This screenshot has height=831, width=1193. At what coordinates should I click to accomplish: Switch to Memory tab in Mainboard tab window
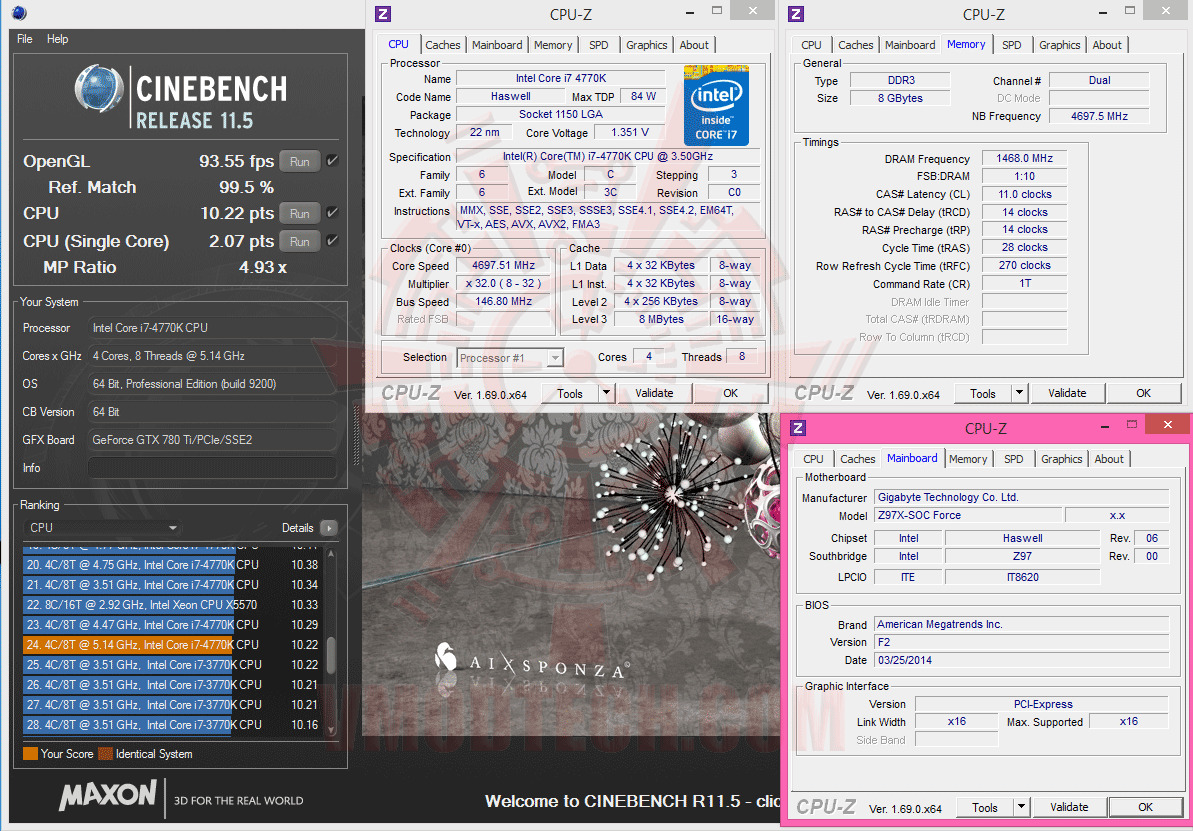(x=968, y=459)
